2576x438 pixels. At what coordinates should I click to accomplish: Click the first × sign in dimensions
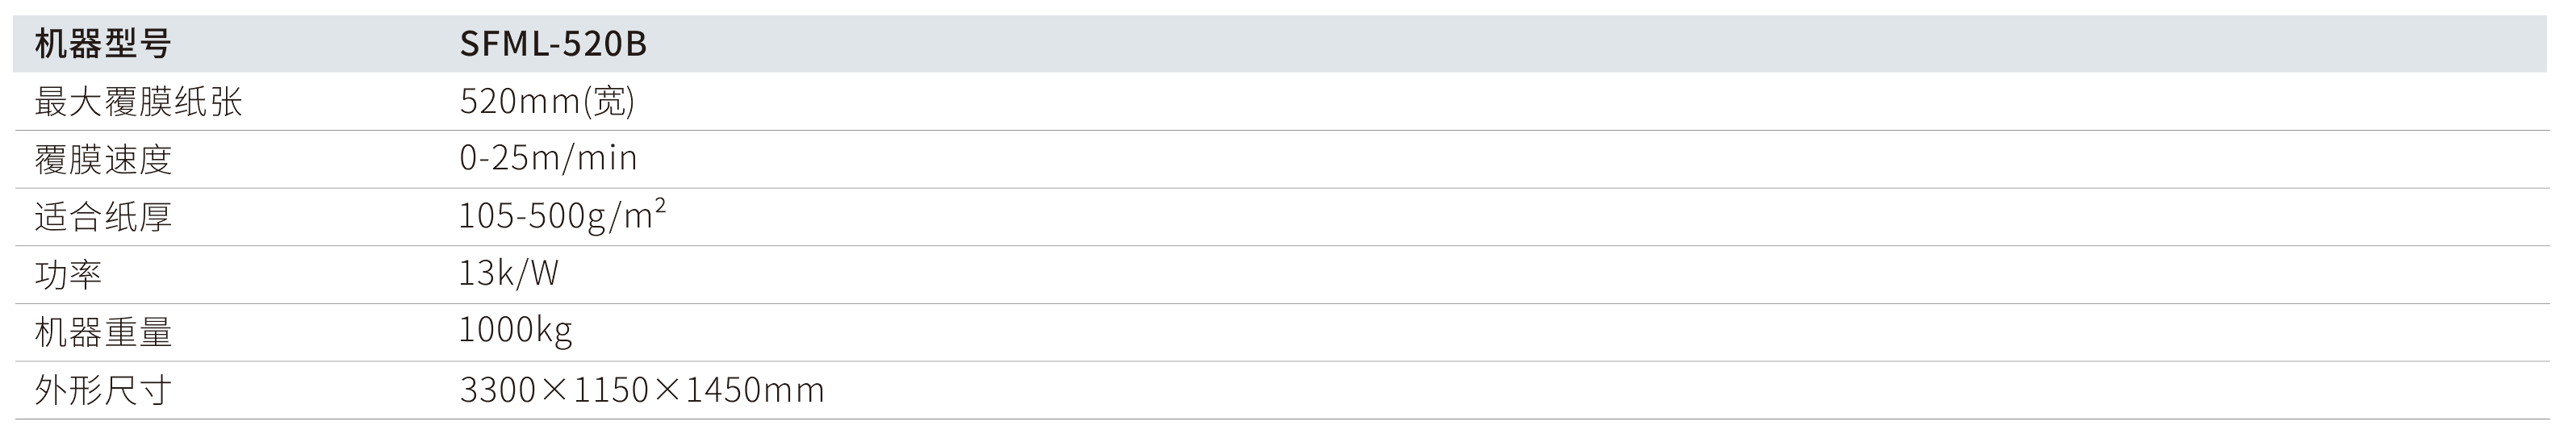(554, 390)
